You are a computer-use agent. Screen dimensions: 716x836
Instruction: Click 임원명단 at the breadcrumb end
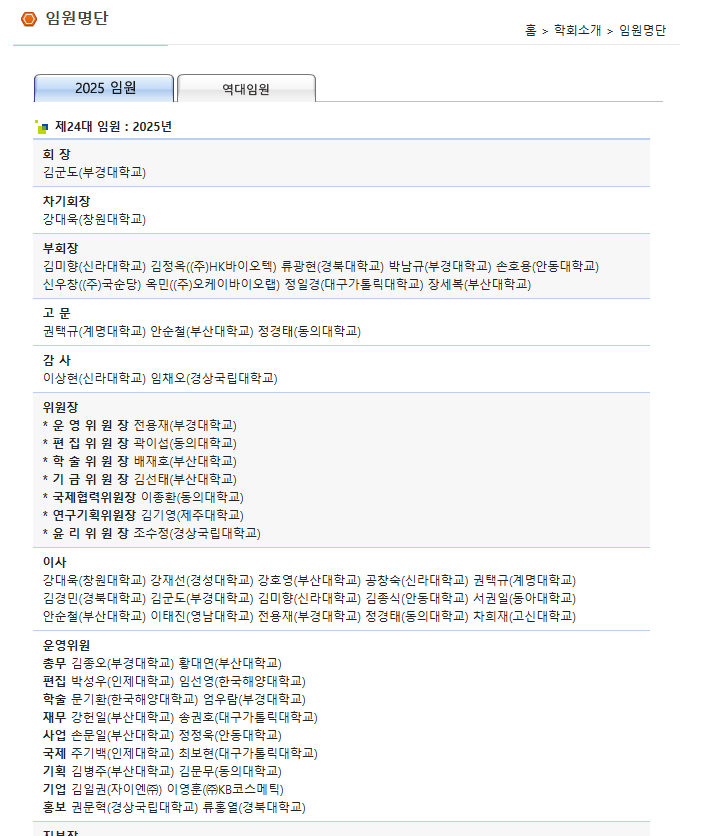coord(642,31)
